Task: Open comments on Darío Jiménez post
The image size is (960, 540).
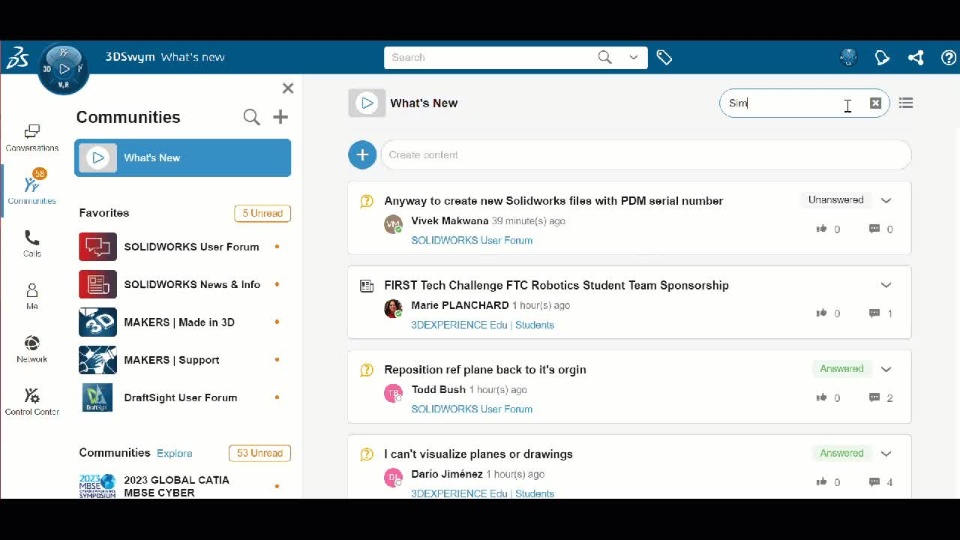Action: click(874, 482)
